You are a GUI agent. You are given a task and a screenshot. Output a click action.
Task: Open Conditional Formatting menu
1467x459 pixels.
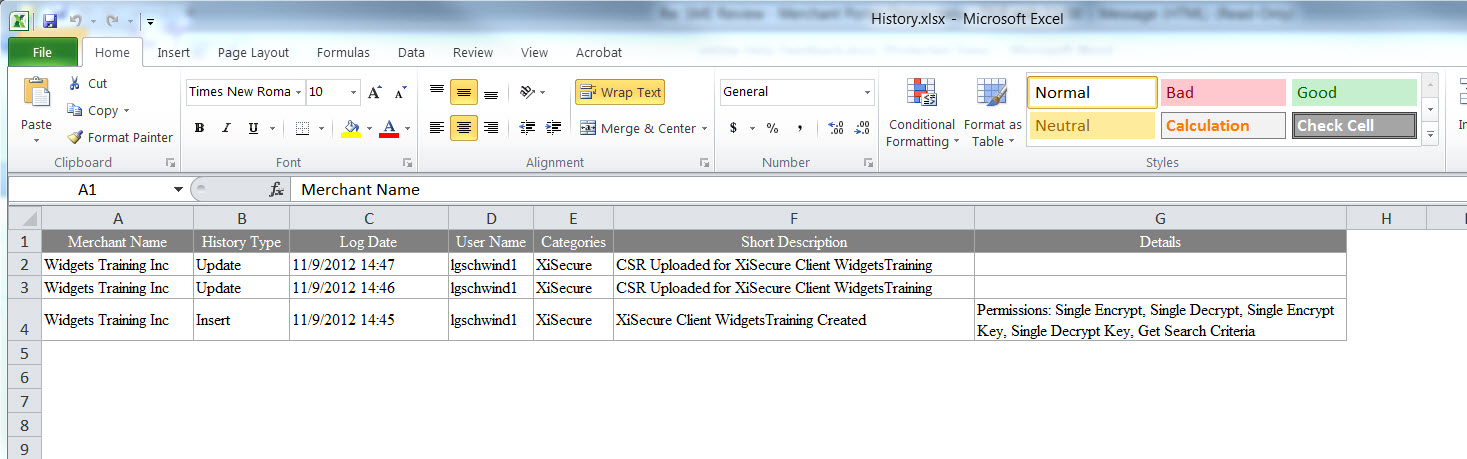pyautogui.click(x=921, y=115)
